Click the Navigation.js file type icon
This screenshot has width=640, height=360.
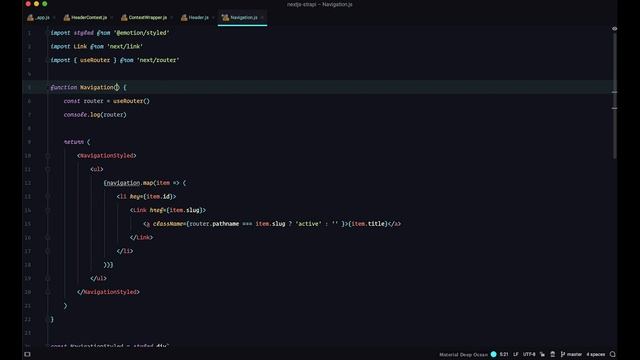[225, 17]
